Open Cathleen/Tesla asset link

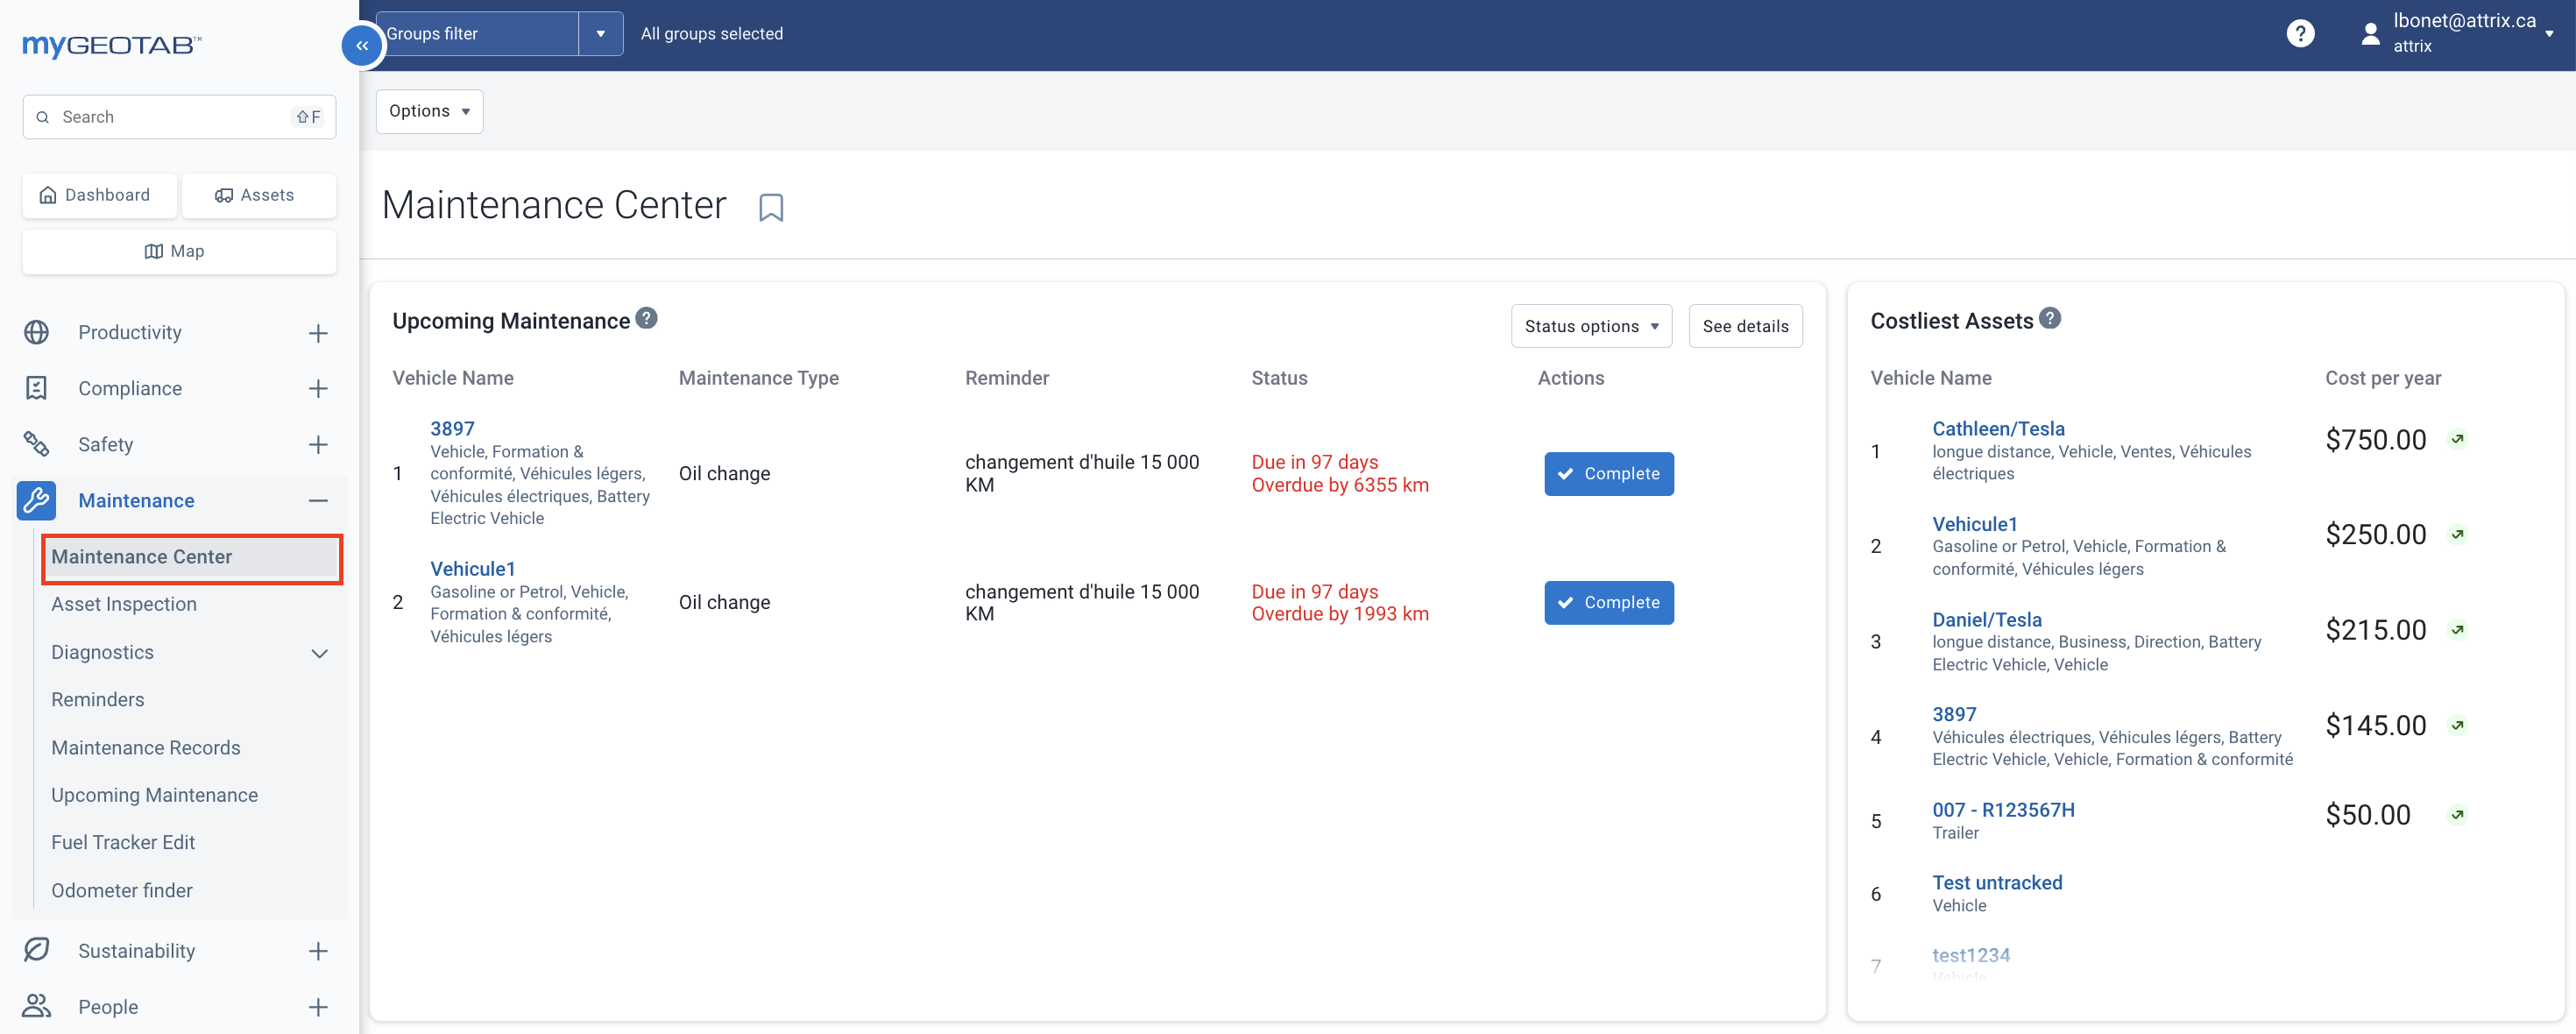coord(1998,428)
